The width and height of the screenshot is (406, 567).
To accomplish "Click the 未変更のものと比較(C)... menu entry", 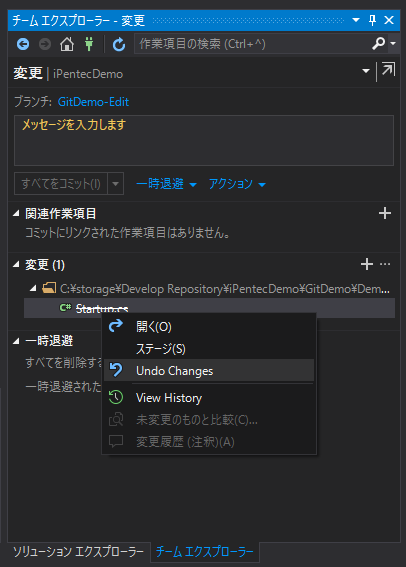I will tap(209, 420).
